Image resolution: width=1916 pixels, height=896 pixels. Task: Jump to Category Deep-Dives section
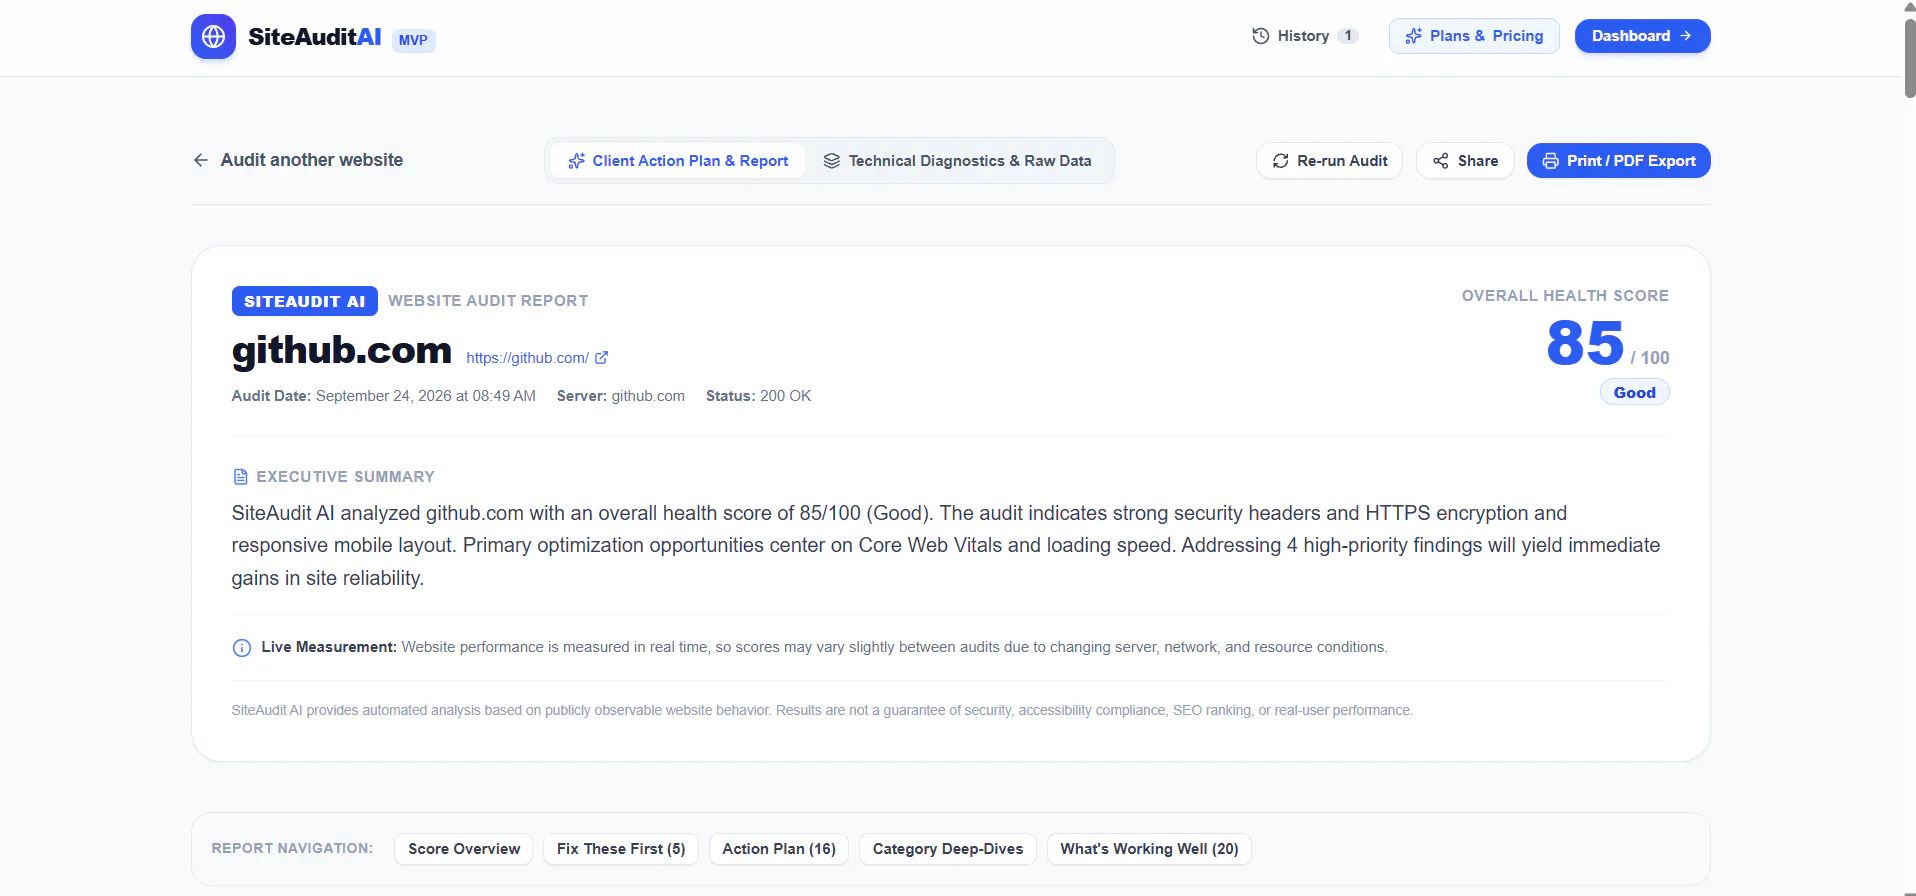(x=948, y=849)
